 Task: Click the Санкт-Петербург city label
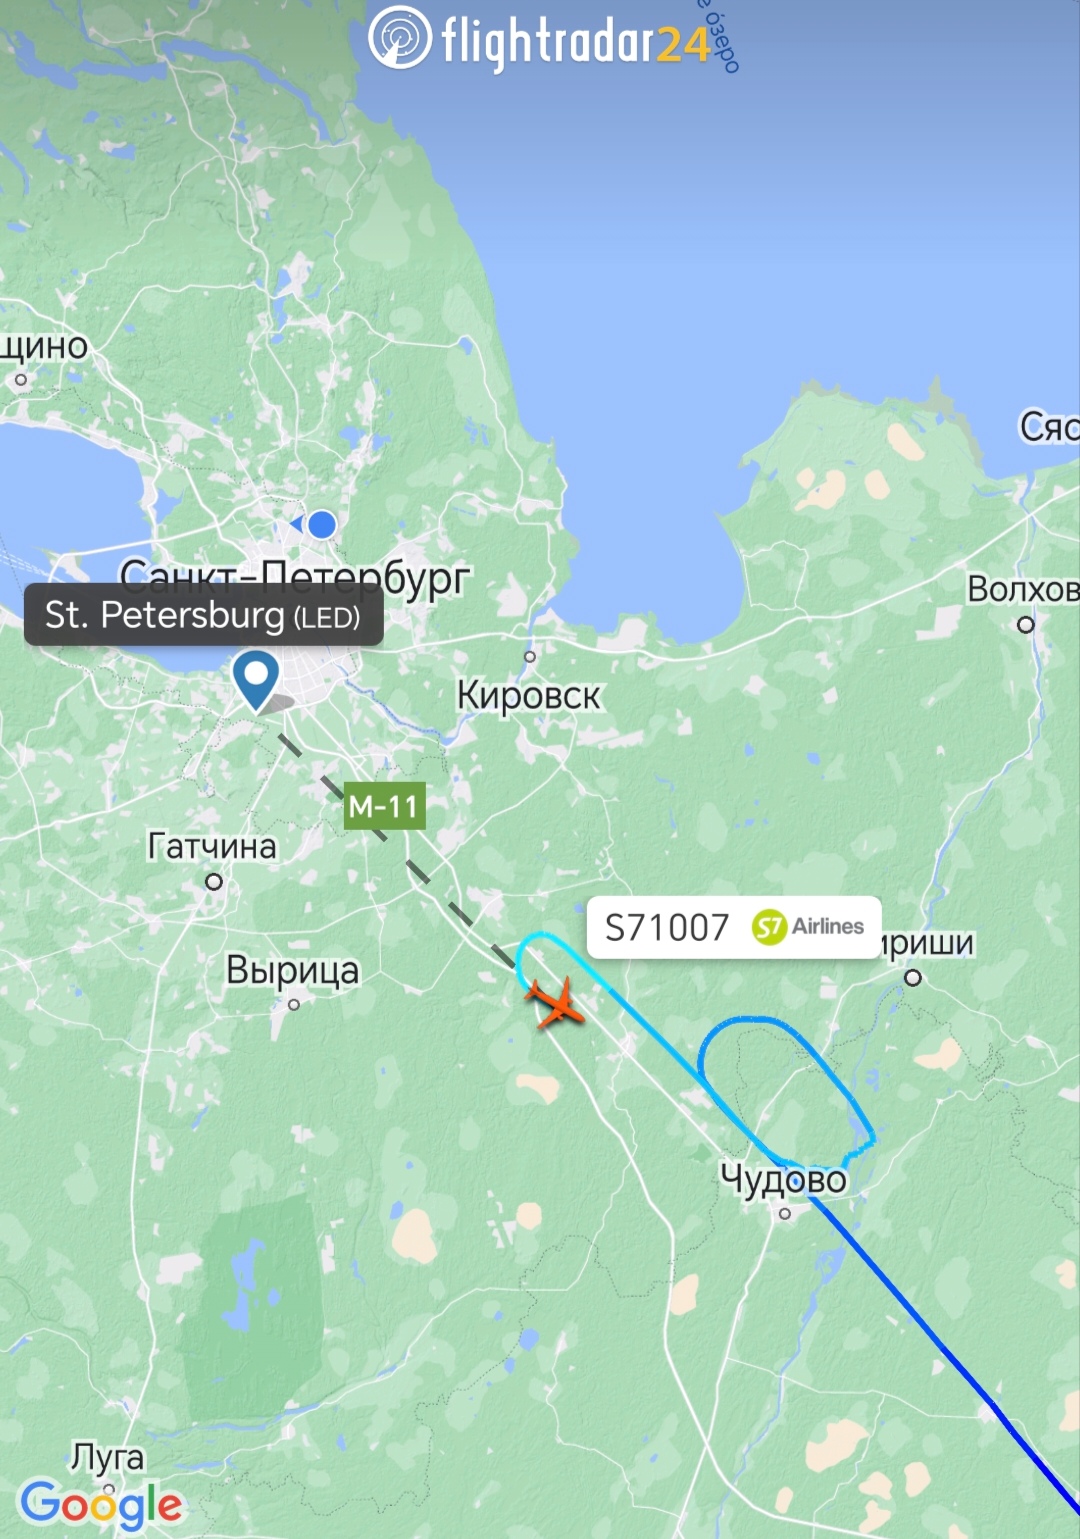tap(295, 576)
